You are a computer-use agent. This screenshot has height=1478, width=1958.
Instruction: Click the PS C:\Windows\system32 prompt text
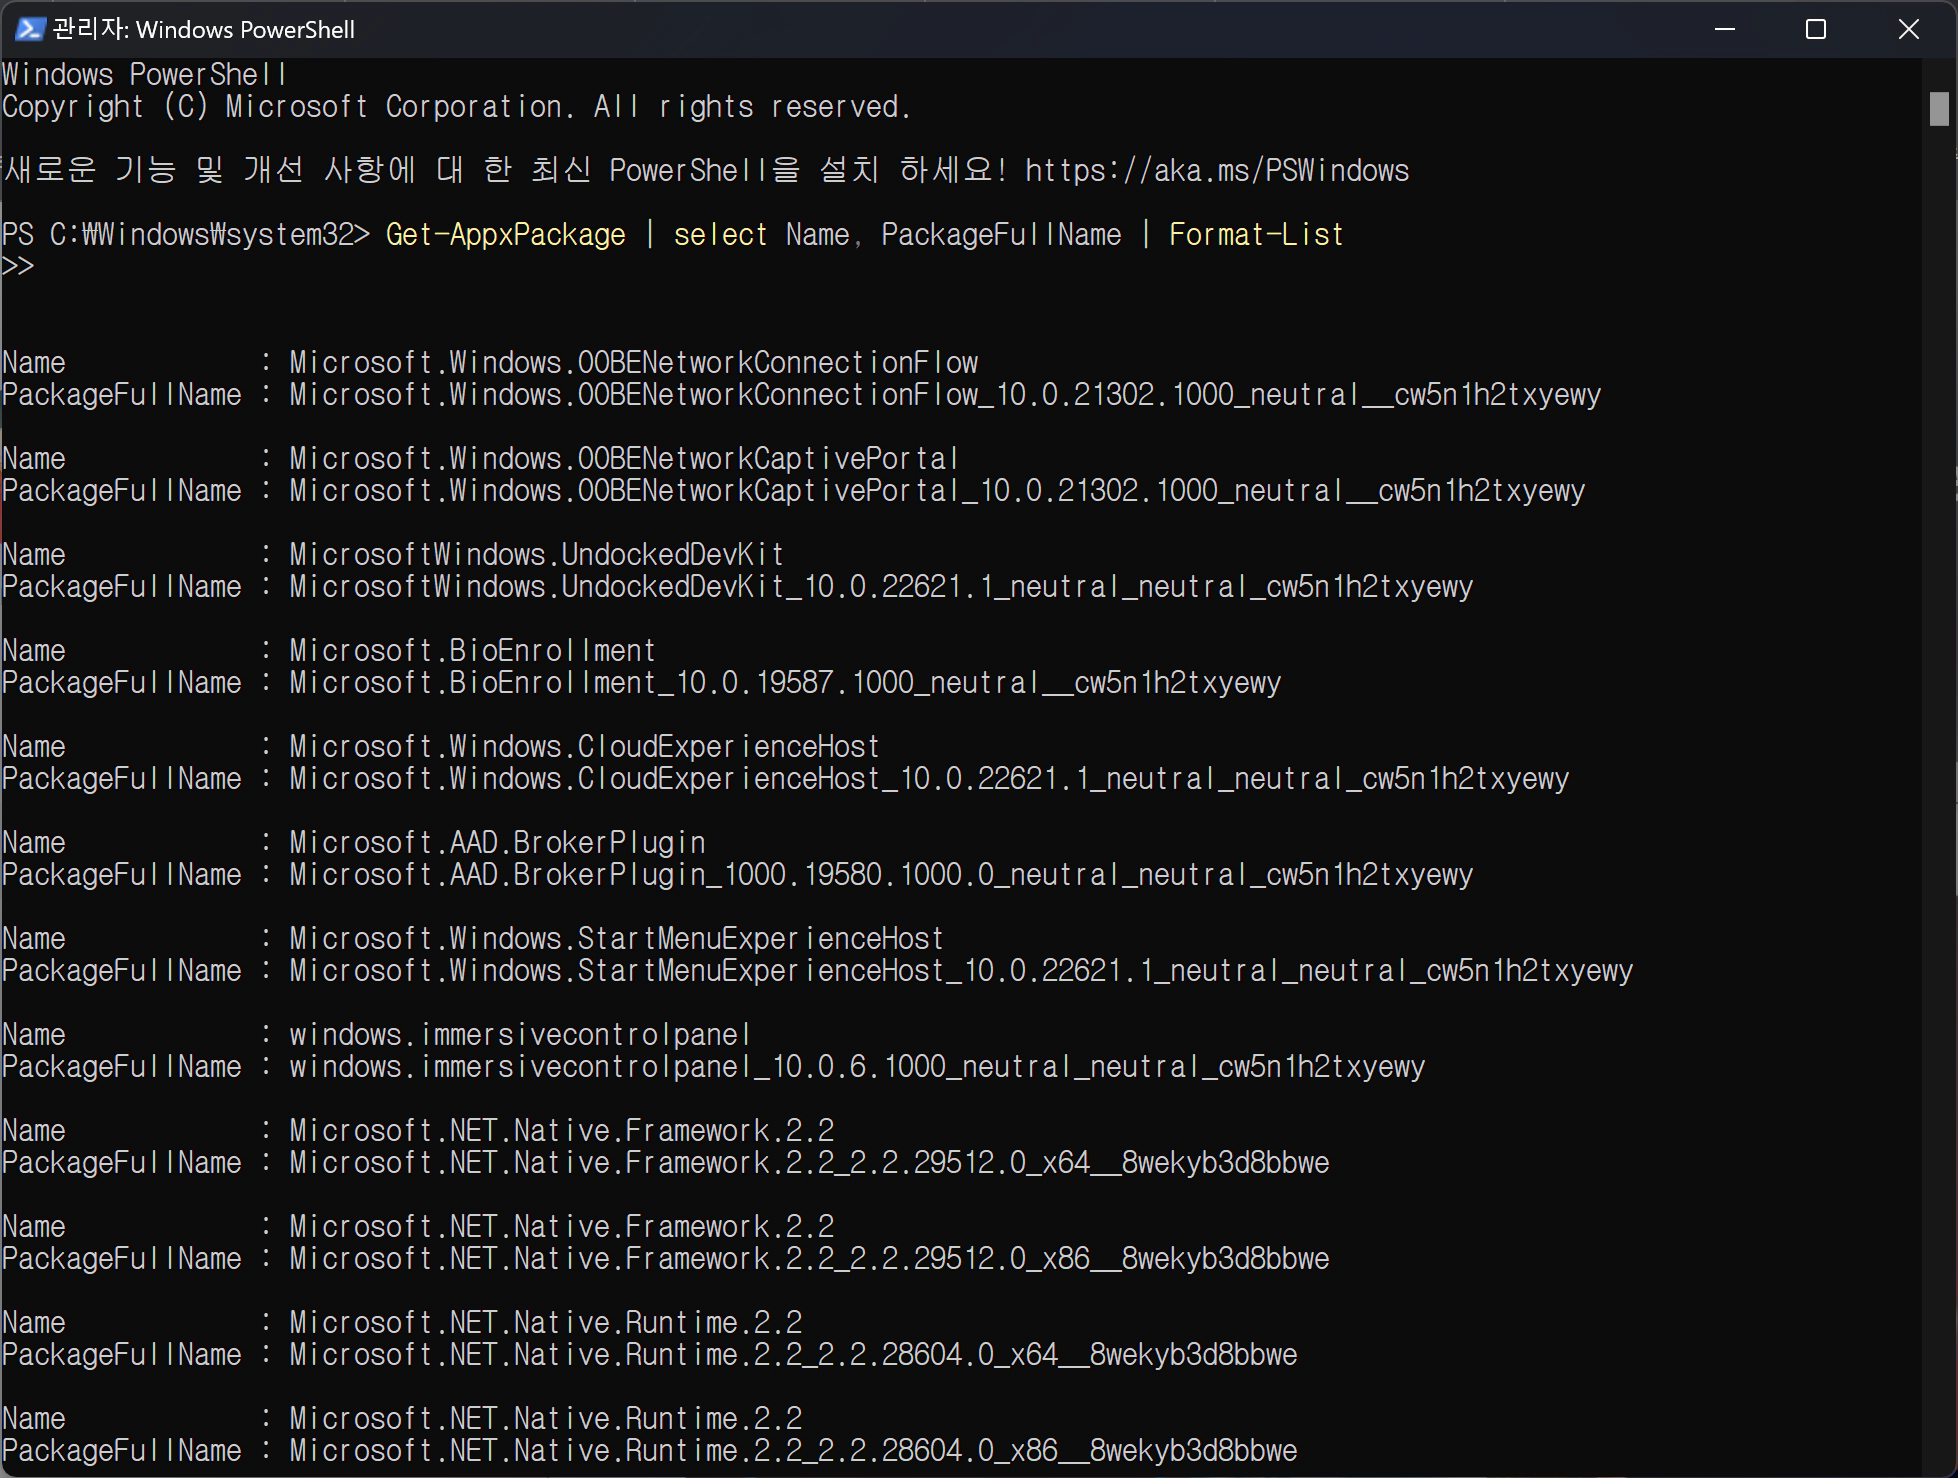186,234
